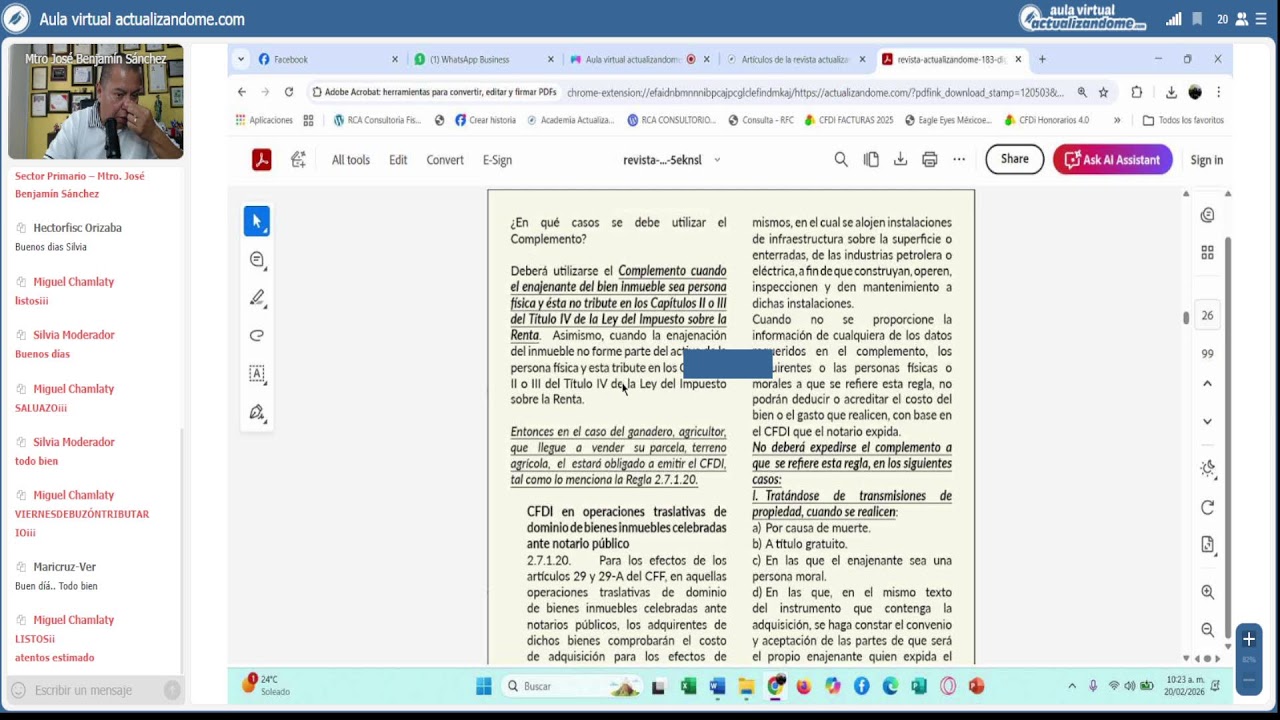
Task: Click the browser address bar URL
Action: tap(815, 92)
